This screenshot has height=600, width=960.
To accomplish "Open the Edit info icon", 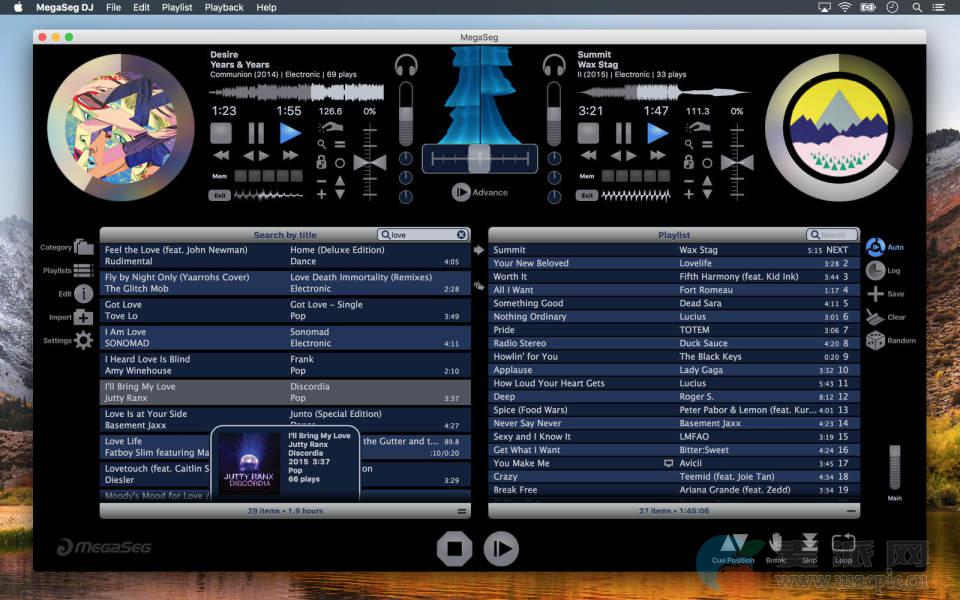I will 83,294.
